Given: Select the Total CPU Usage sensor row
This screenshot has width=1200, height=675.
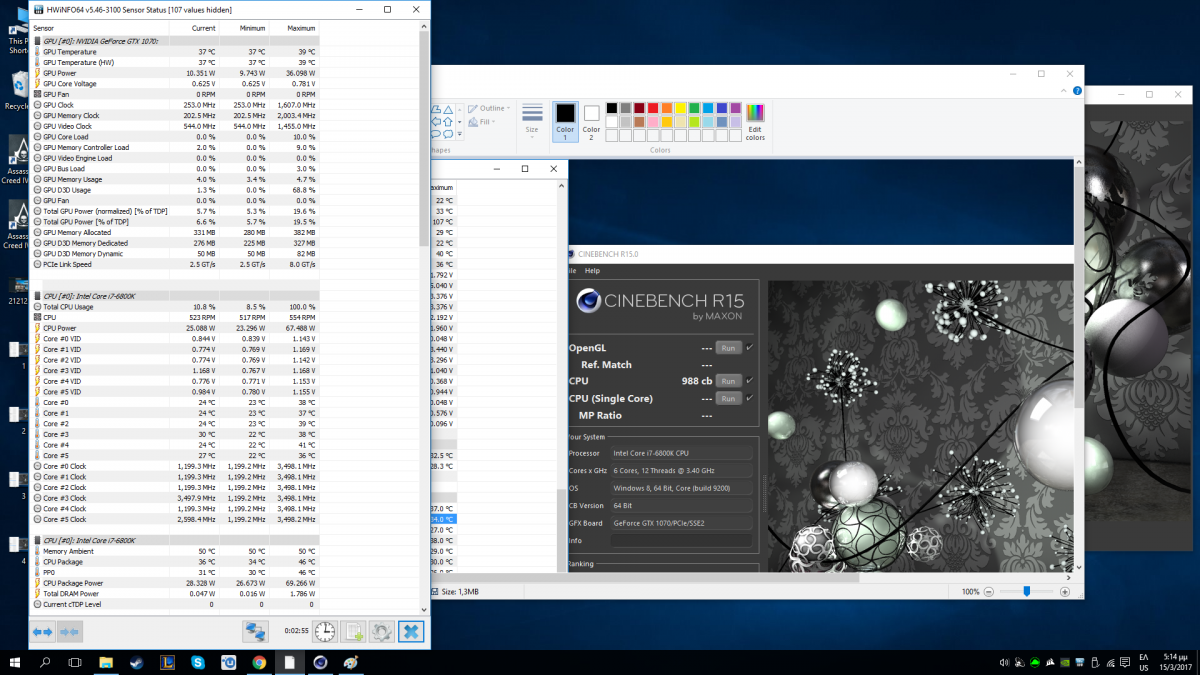Looking at the screenshot, I should (x=175, y=307).
